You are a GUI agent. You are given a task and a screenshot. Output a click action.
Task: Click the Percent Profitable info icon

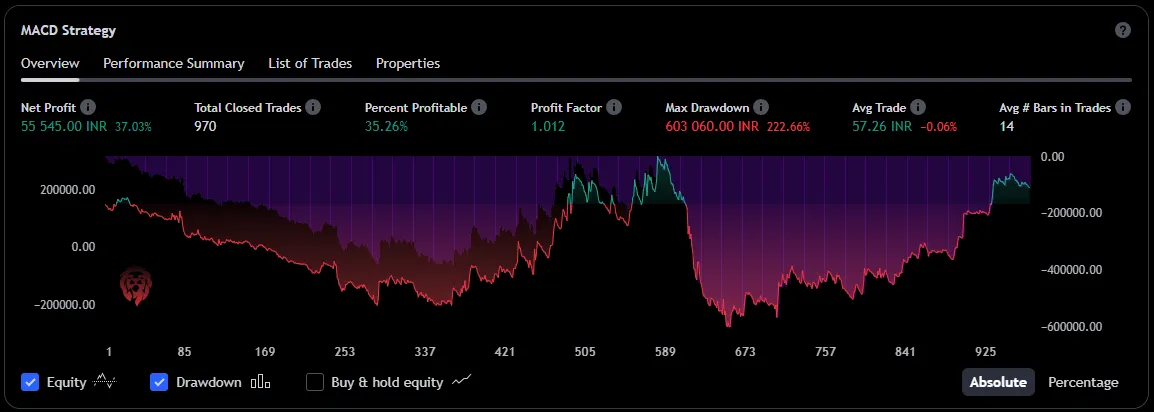(479, 107)
